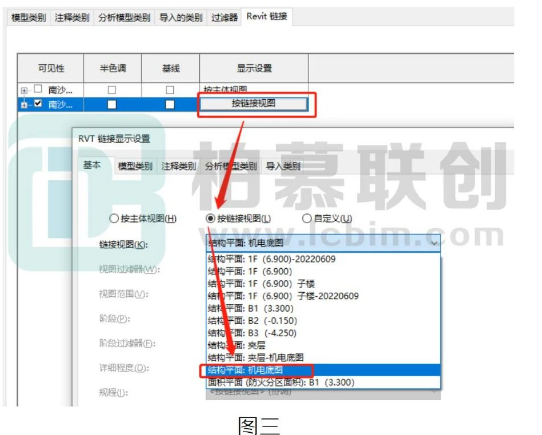Pick 结构平面: B2 (-0.150) from list
This screenshot has height=435, width=542.
(323, 321)
